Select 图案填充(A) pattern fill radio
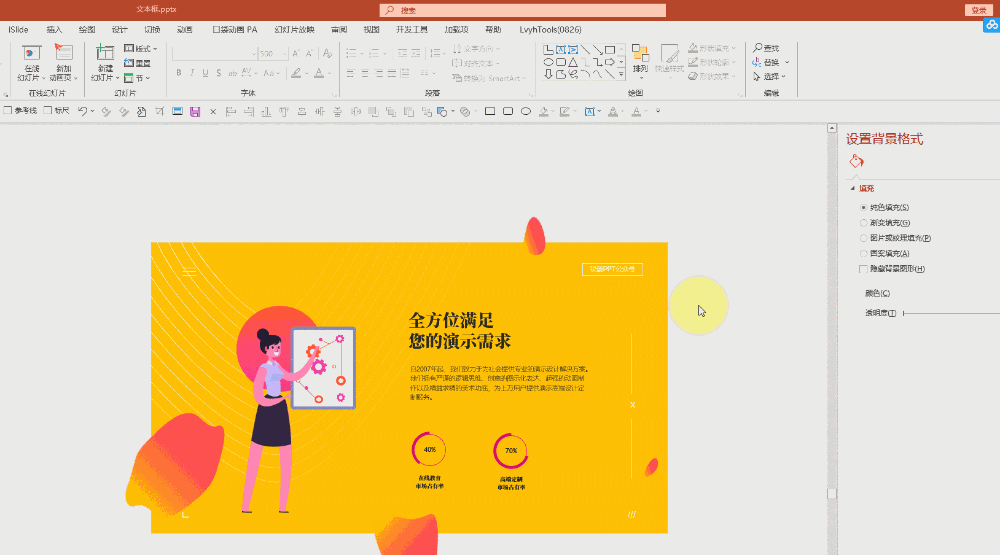1000x555 pixels. (x=864, y=253)
